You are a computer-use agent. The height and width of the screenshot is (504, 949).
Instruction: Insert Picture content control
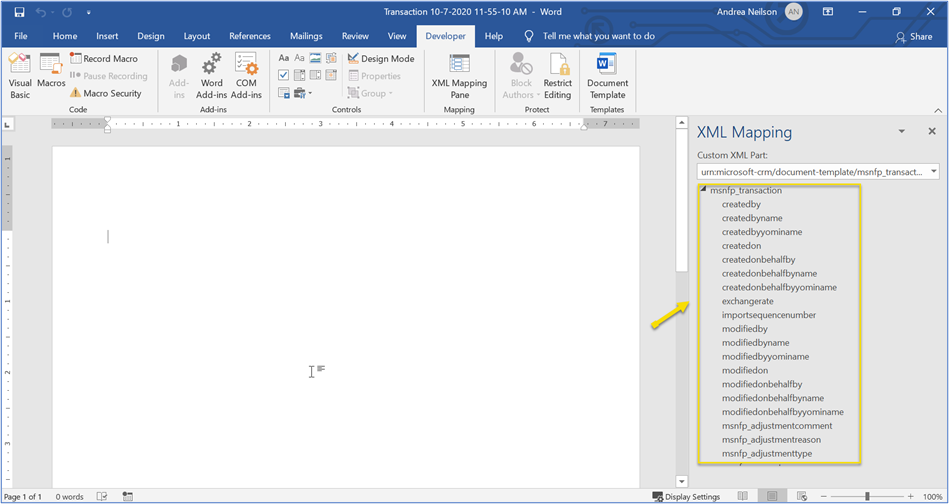click(315, 58)
